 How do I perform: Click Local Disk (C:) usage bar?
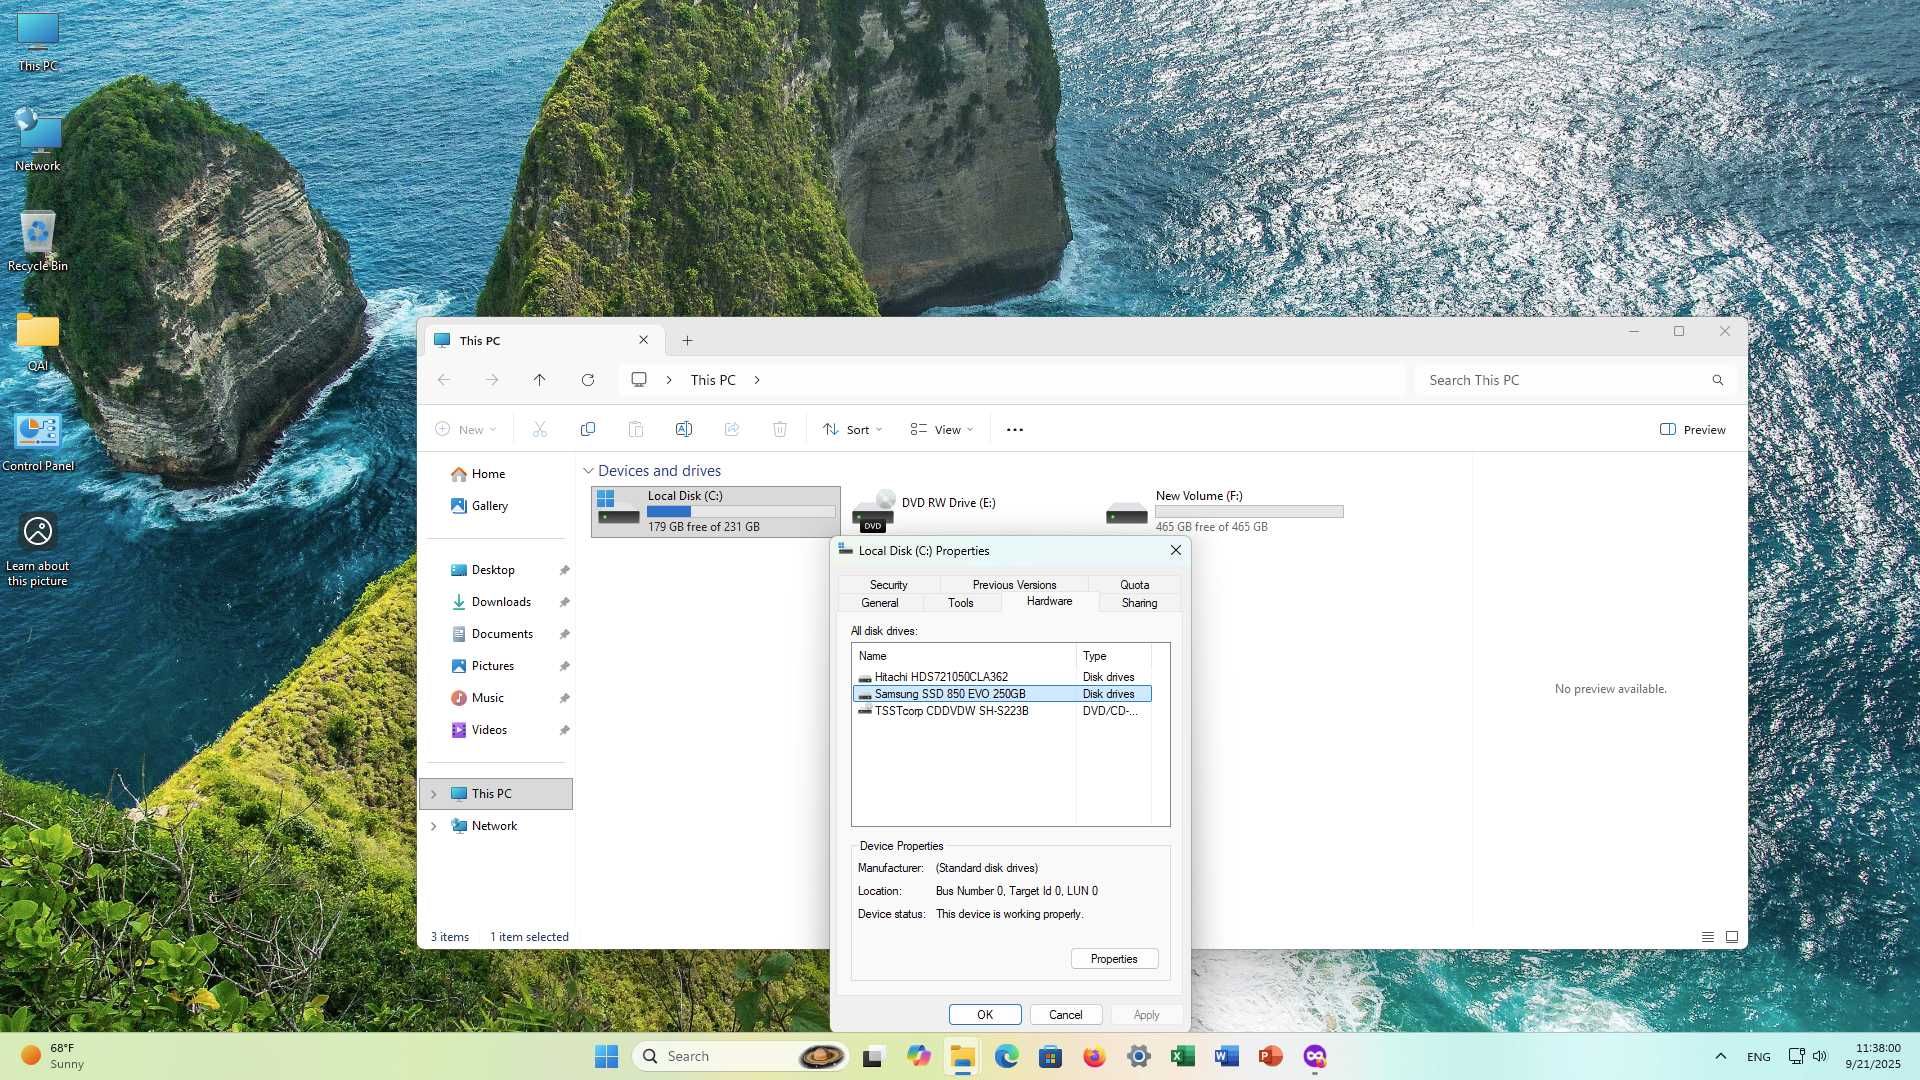[741, 511]
